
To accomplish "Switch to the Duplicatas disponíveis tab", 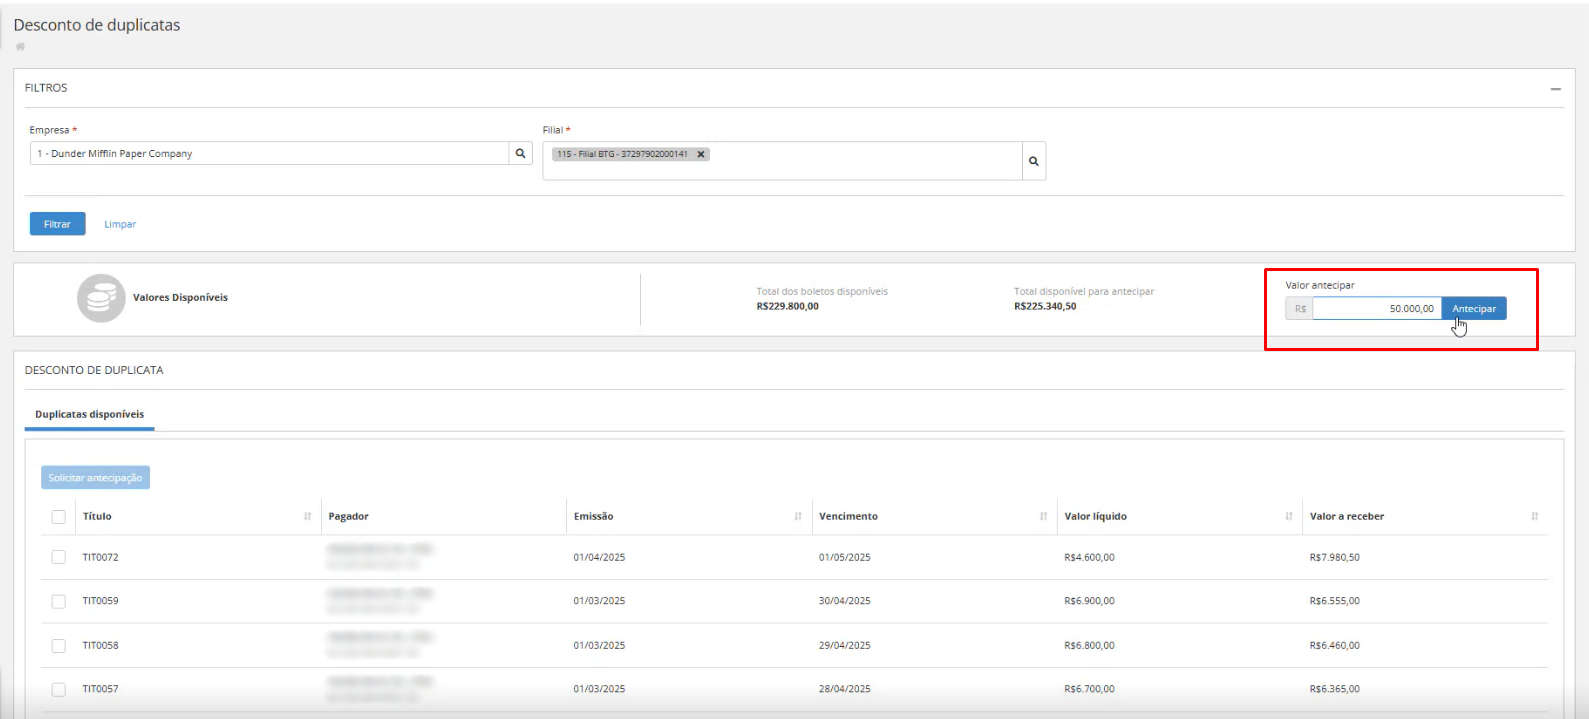I will click(89, 414).
